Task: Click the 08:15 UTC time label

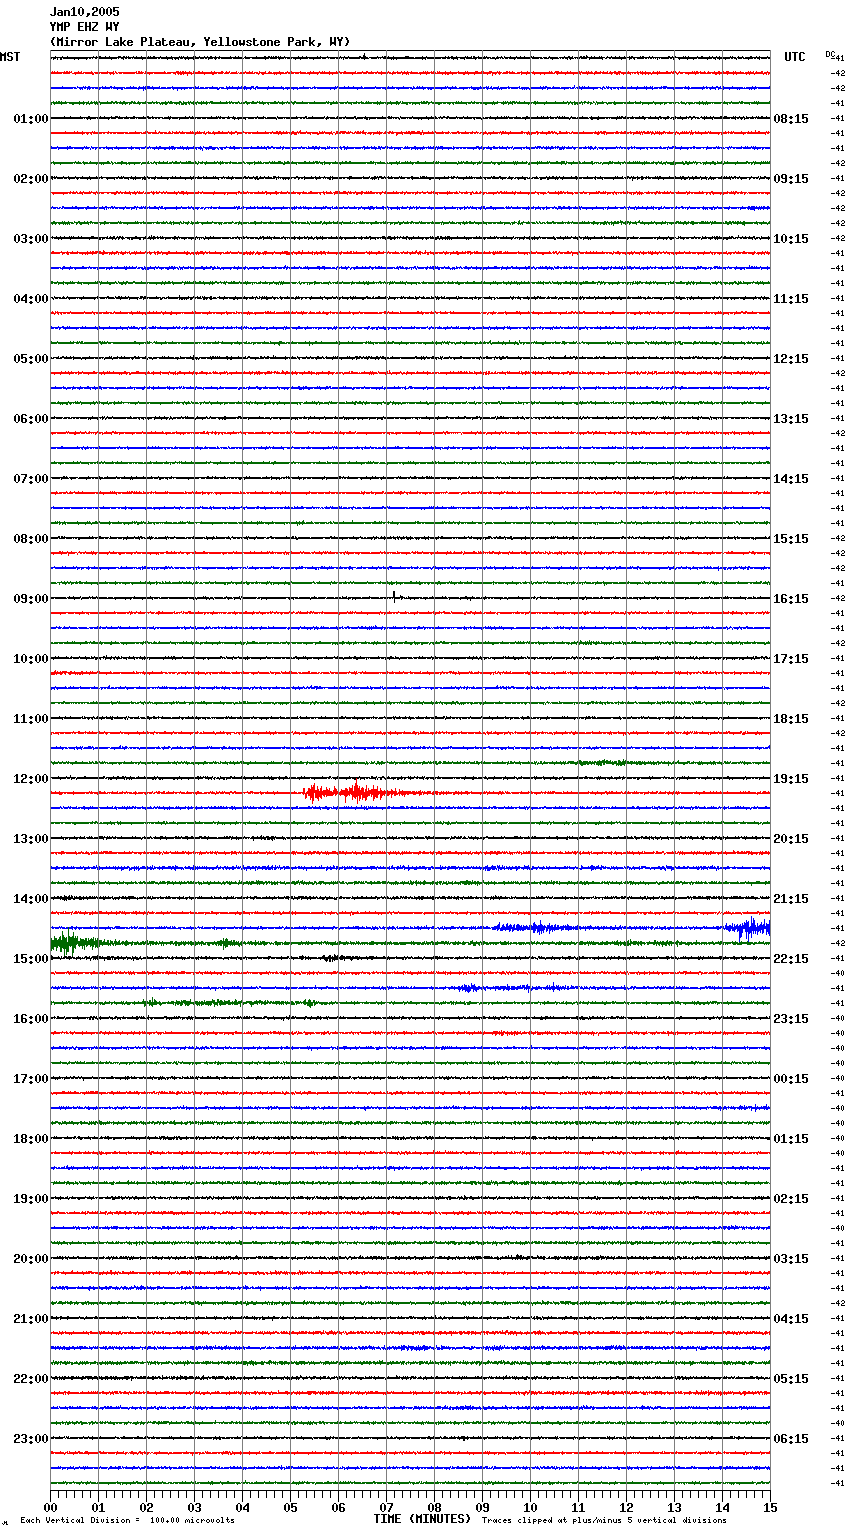Action: point(791,119)
